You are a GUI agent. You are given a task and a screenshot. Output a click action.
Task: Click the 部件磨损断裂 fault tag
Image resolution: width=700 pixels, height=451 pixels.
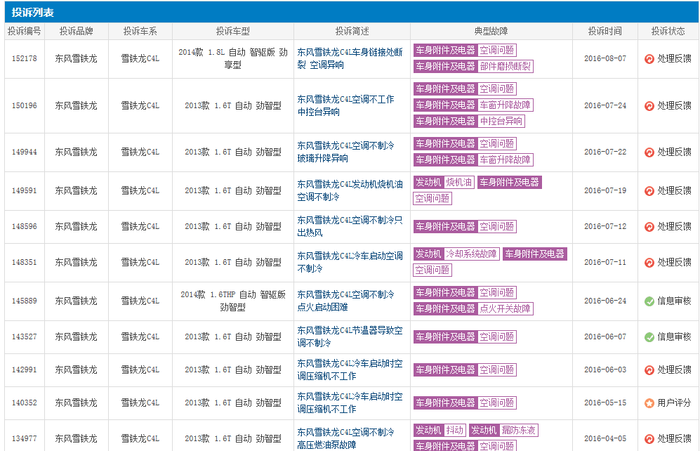point(505,67)
